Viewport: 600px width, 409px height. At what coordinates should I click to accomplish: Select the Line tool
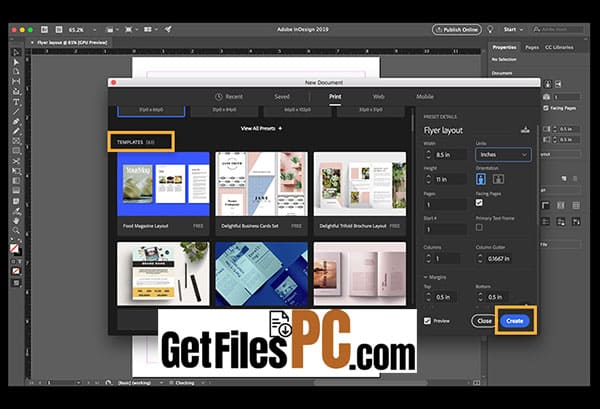(16, 112)
